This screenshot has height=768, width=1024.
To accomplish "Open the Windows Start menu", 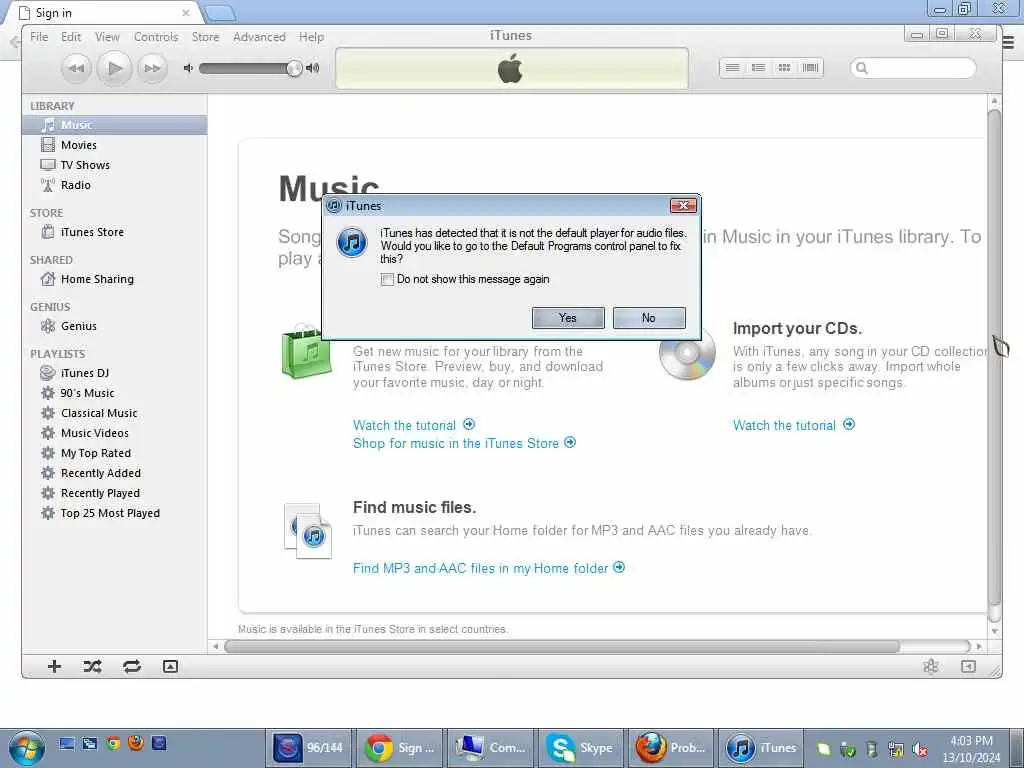I will coord(26,748).
